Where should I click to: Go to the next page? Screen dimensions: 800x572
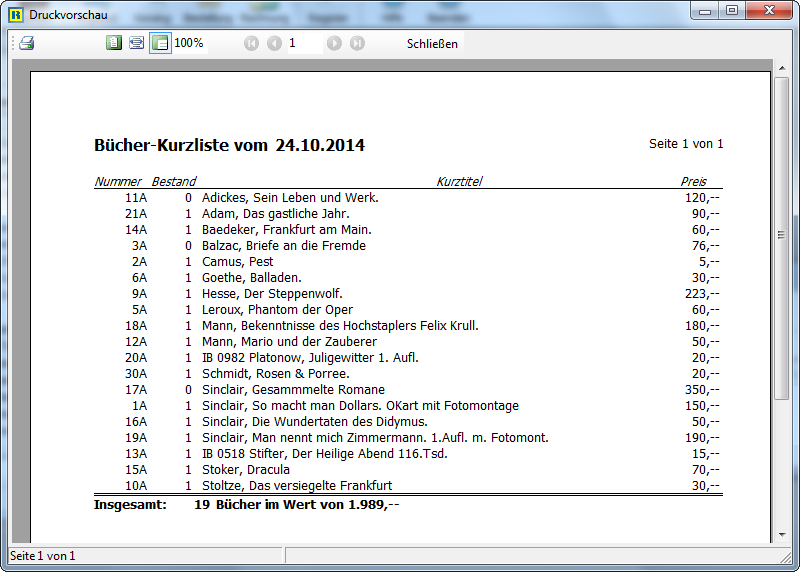tap(334, 43)
